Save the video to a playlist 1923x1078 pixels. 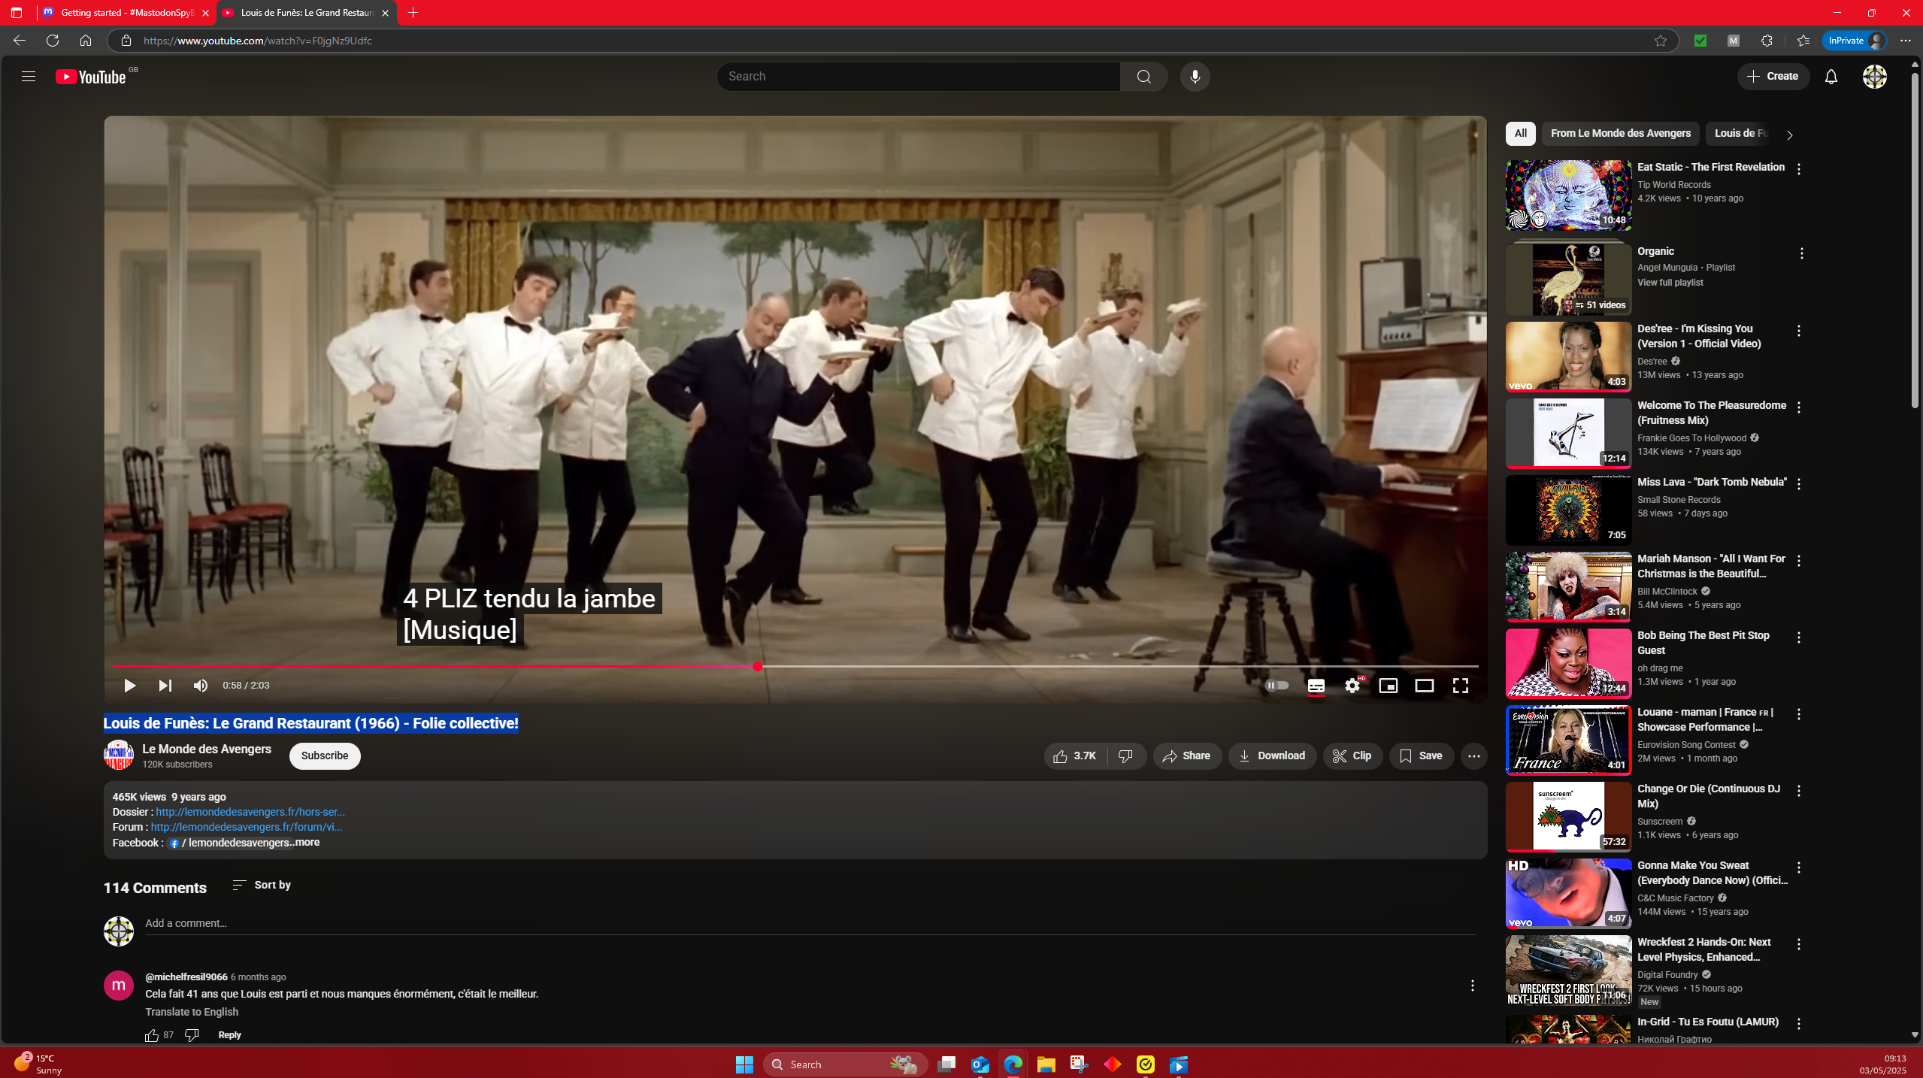(1421, 756)
